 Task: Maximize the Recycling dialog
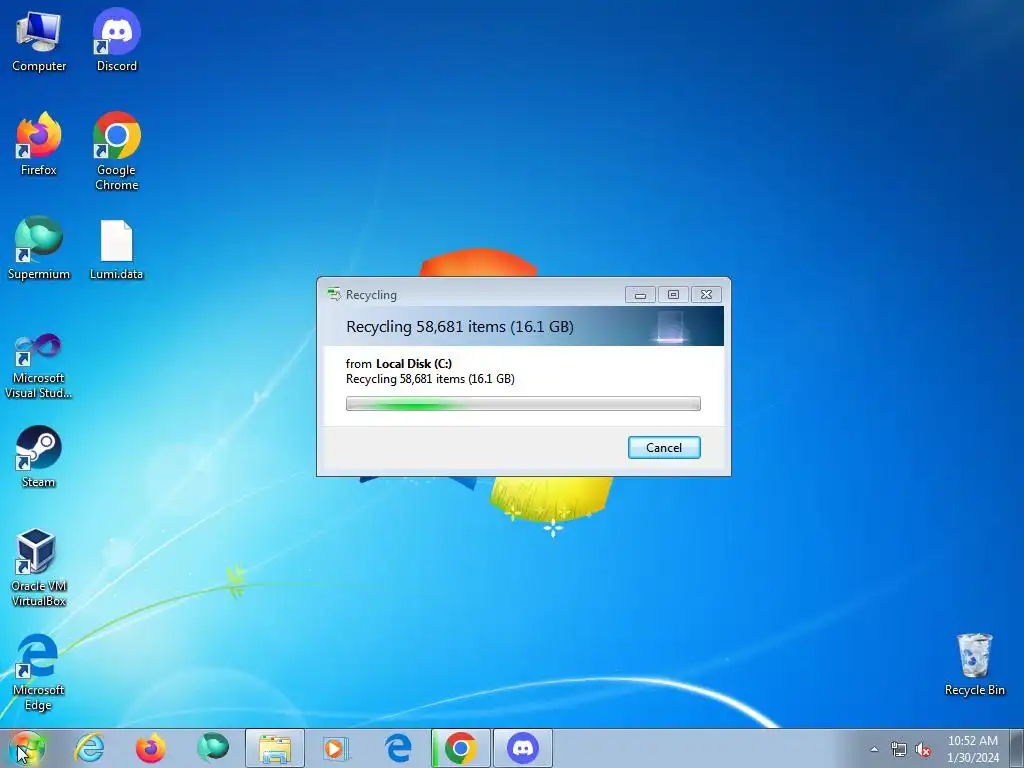(x=673, y=295)
